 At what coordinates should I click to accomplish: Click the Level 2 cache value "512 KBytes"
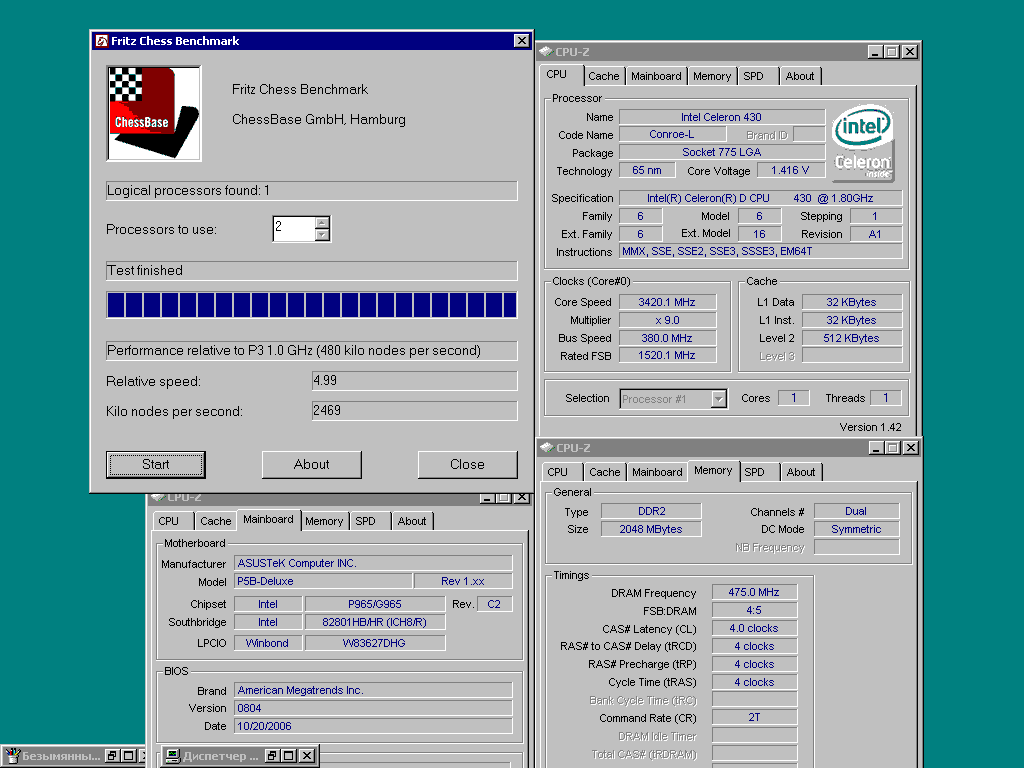[852, 338]
